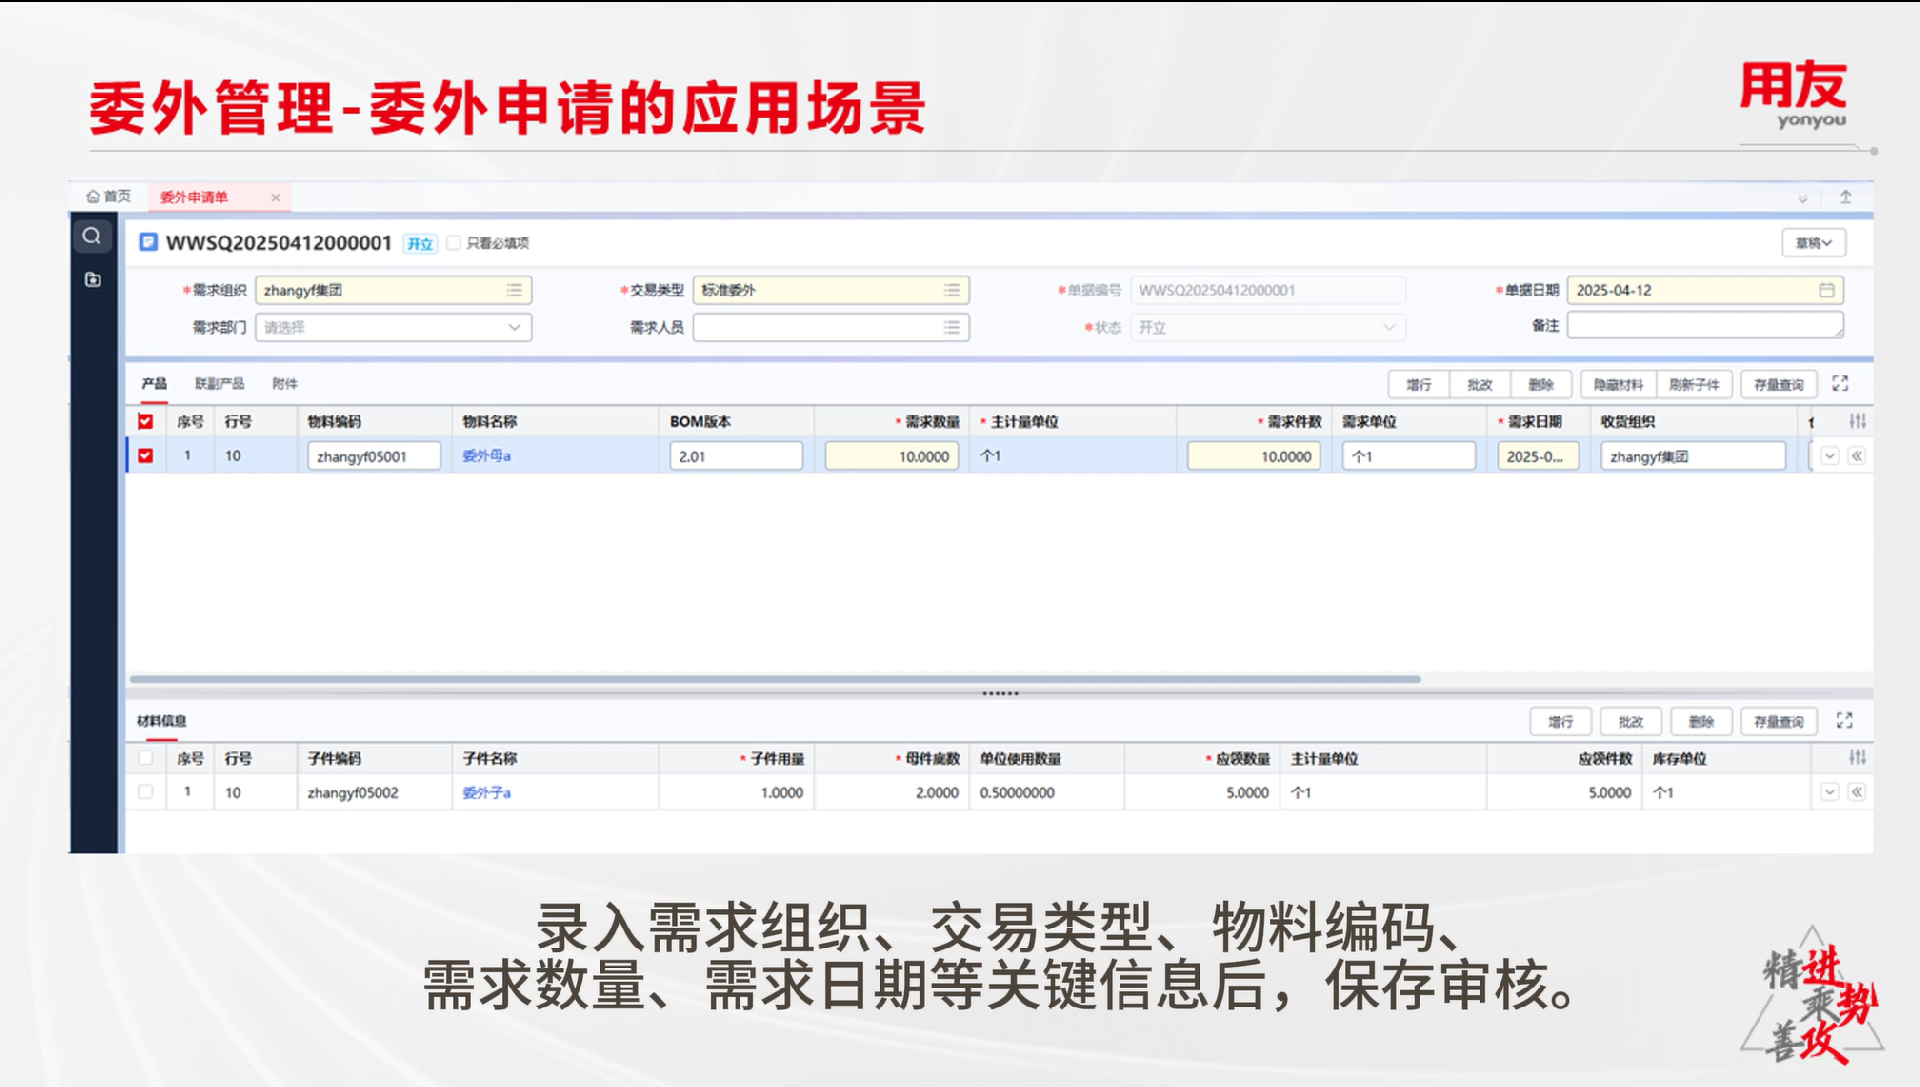
Task: Switch to the 产品 tab
Action: tap(154, 384)
